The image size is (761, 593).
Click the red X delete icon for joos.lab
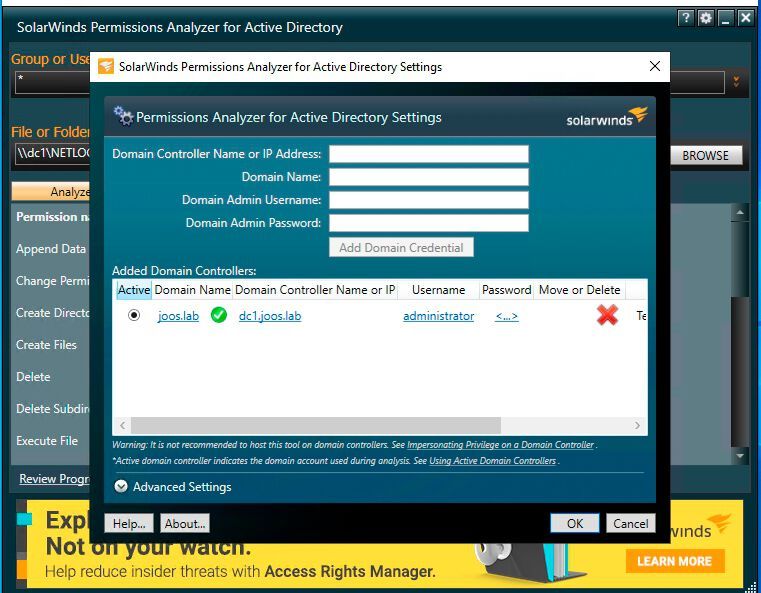coord(607,315)
